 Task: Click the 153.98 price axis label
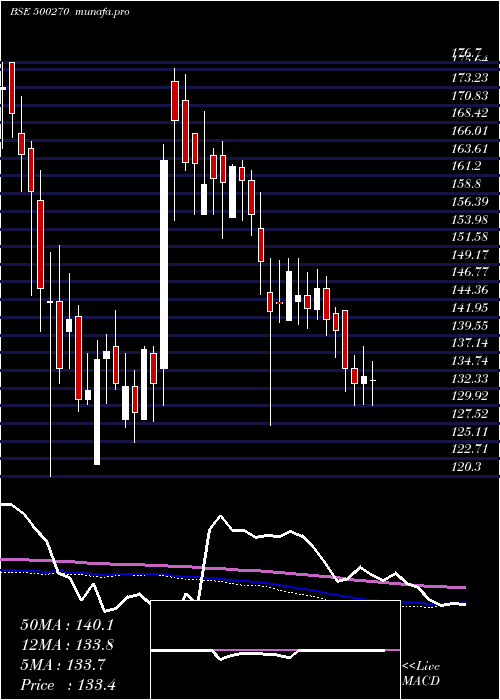point(470,219)
